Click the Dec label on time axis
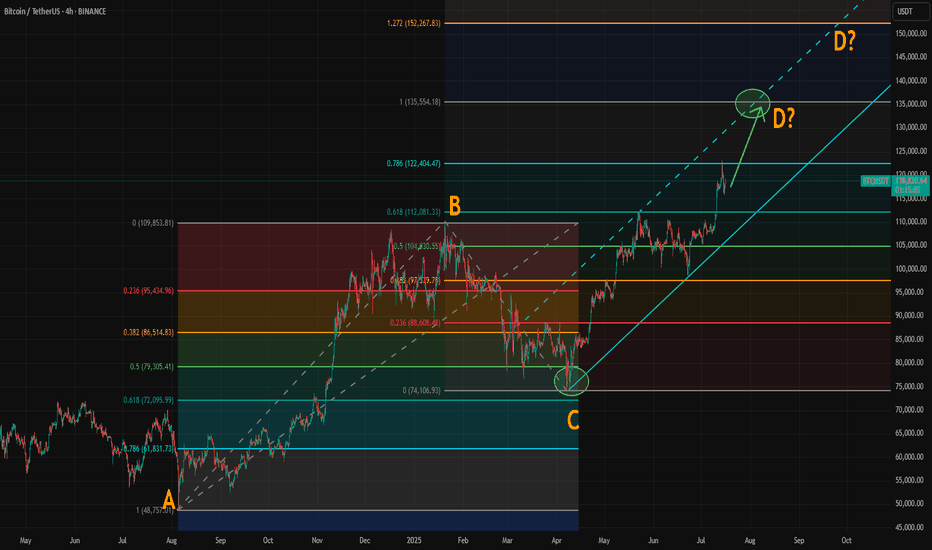 tap(365, 540)
